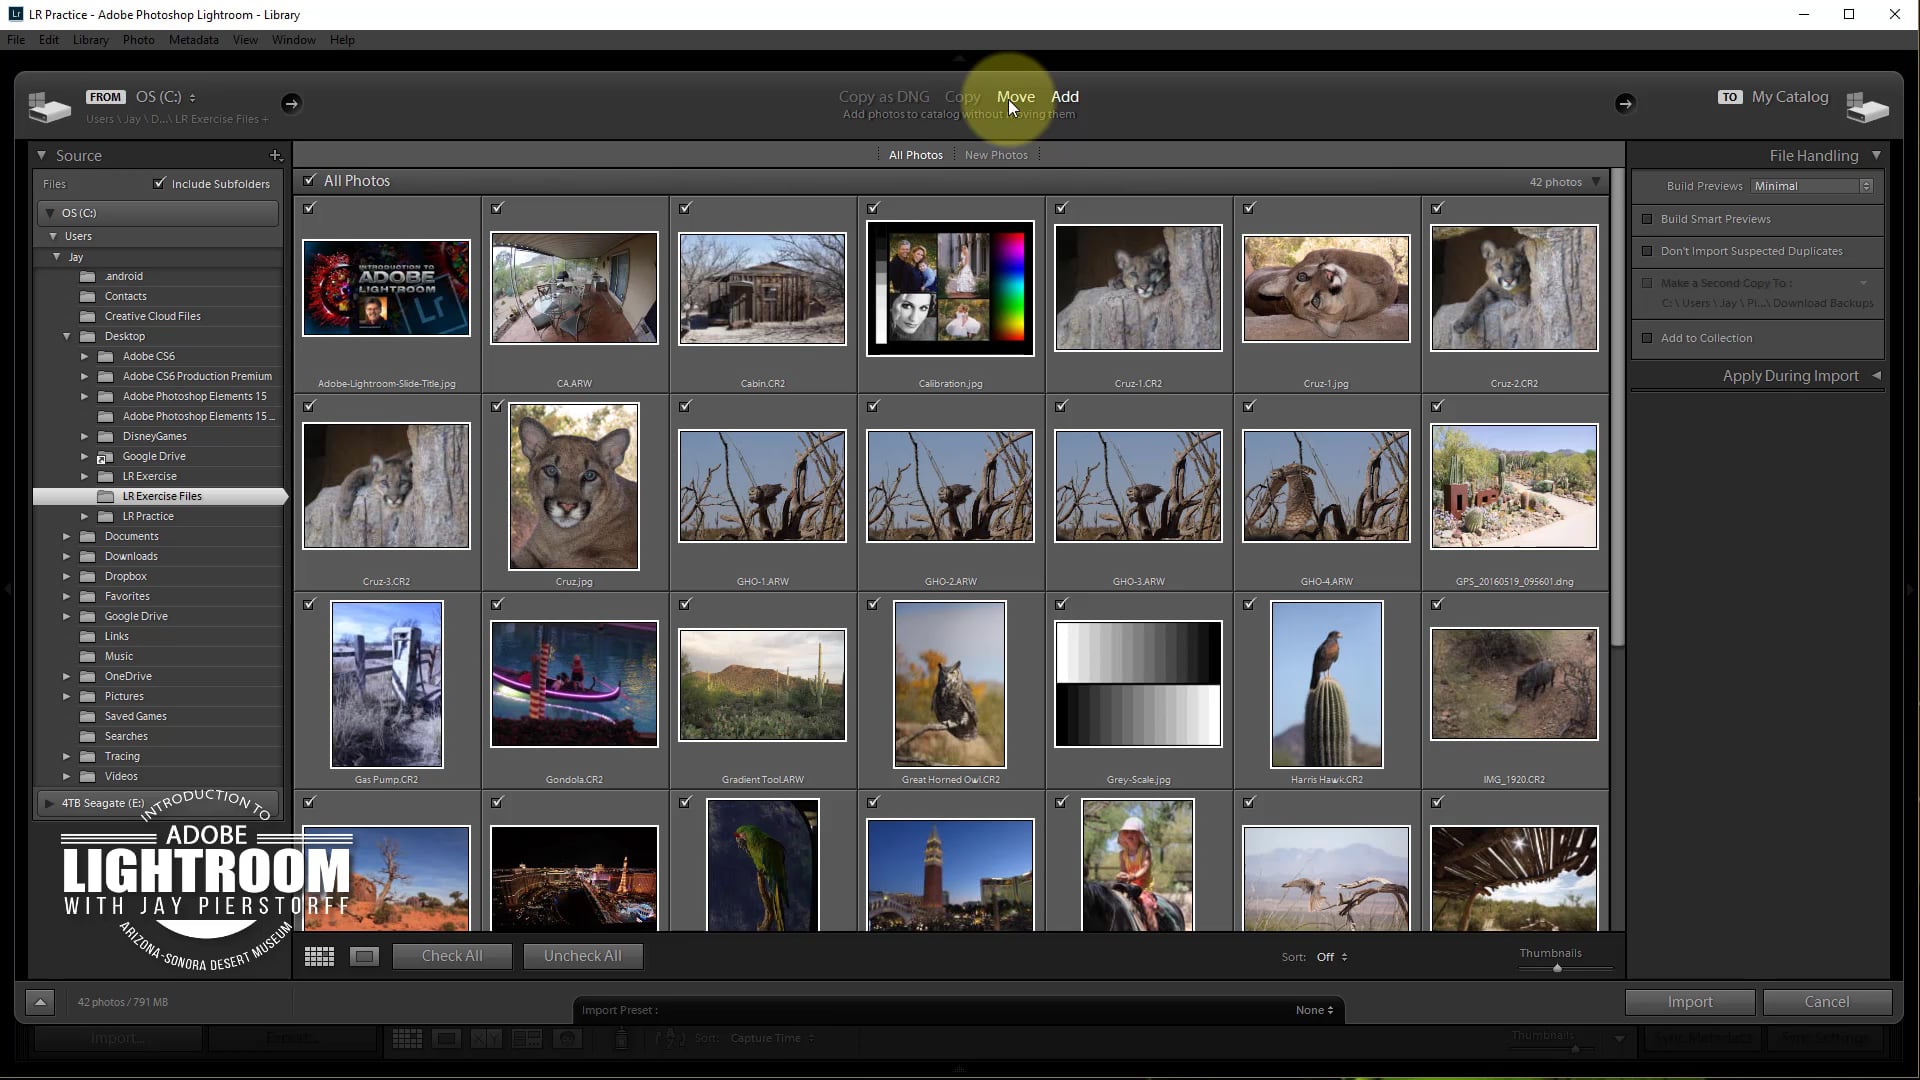
Task: Open the Build Previews Minimal dropdown
Action: tap(1812, 186)
